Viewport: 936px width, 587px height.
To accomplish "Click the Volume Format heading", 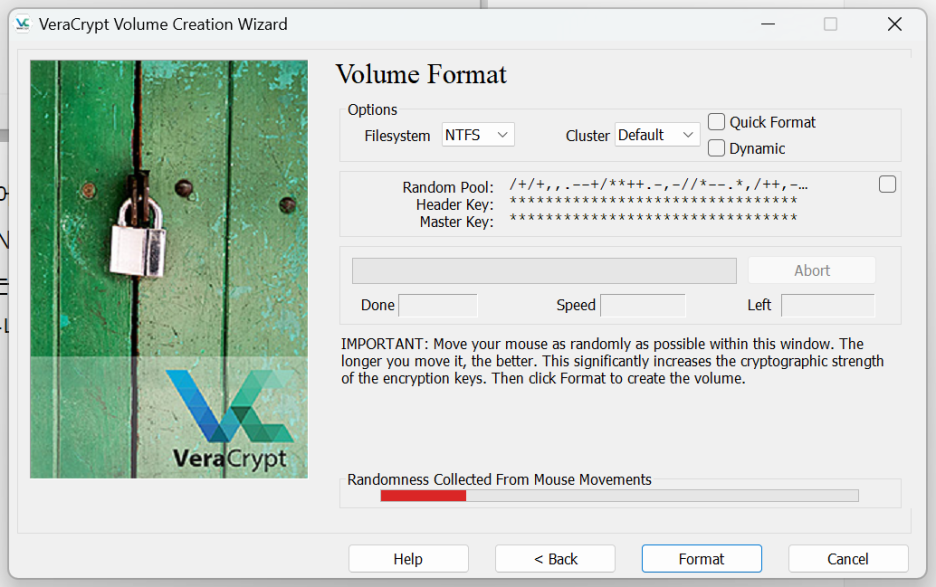I will [421, 75].
